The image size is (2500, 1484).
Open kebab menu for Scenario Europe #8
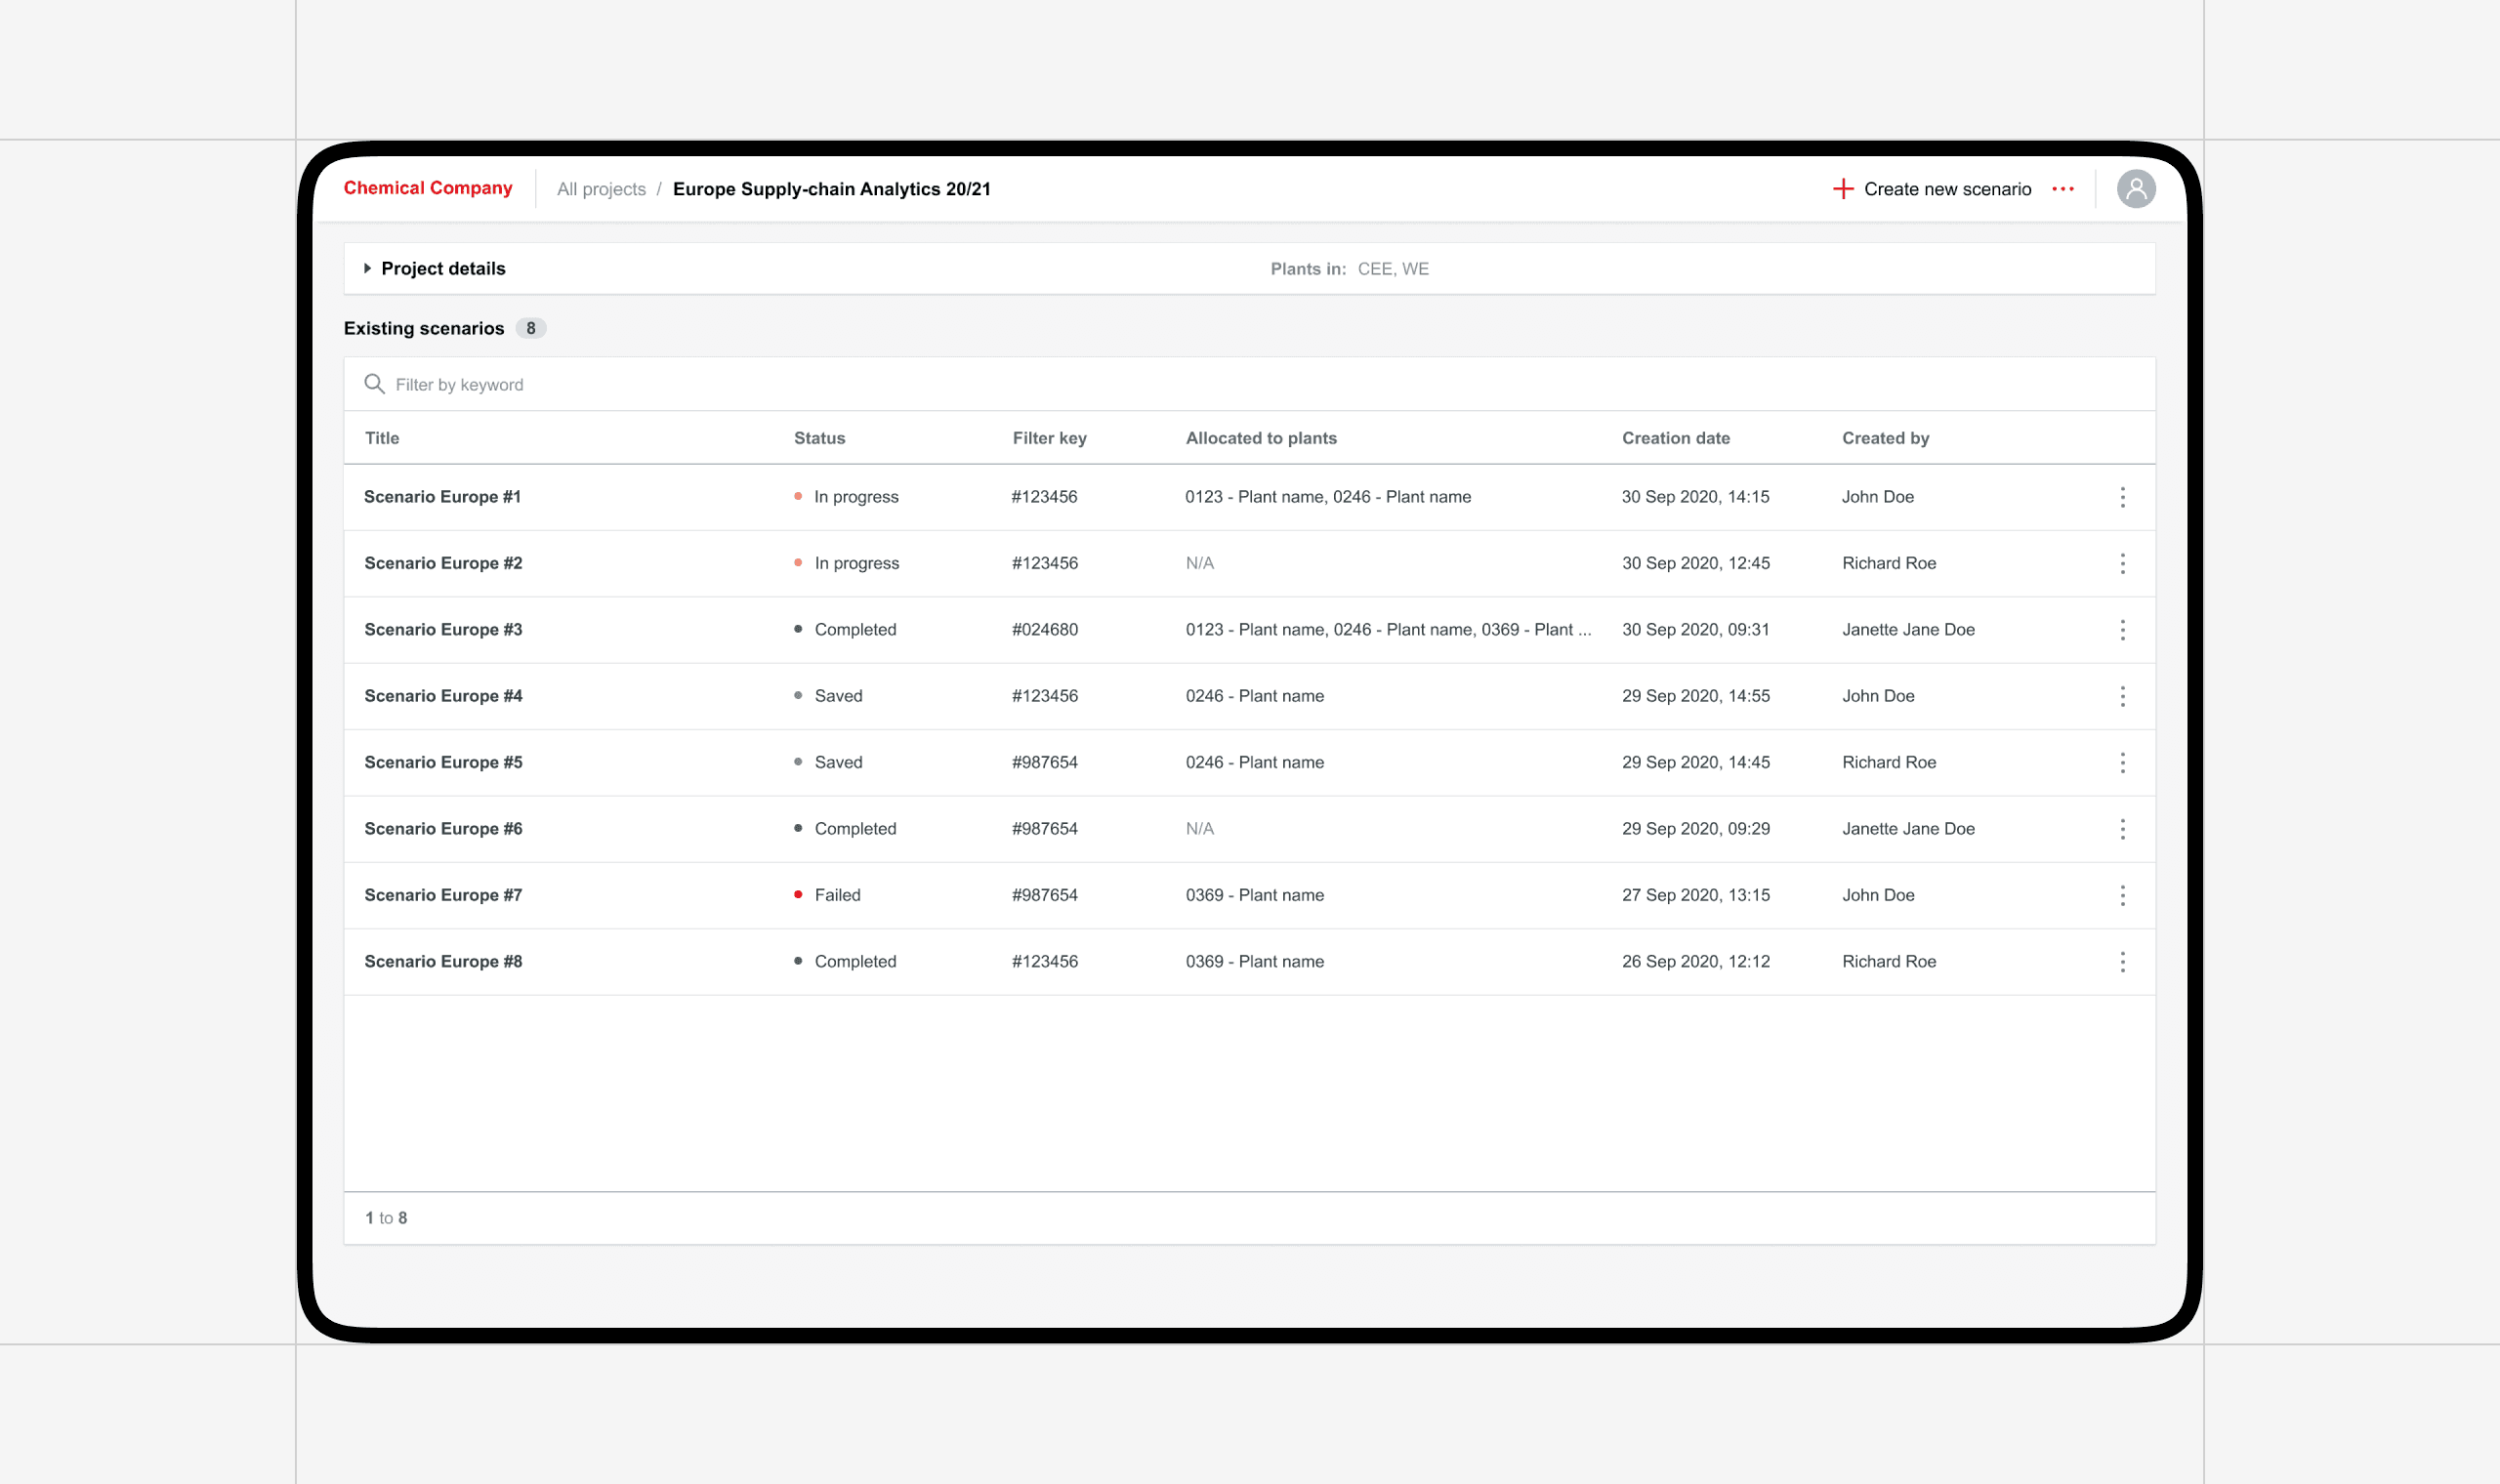tap(2122, 962)
